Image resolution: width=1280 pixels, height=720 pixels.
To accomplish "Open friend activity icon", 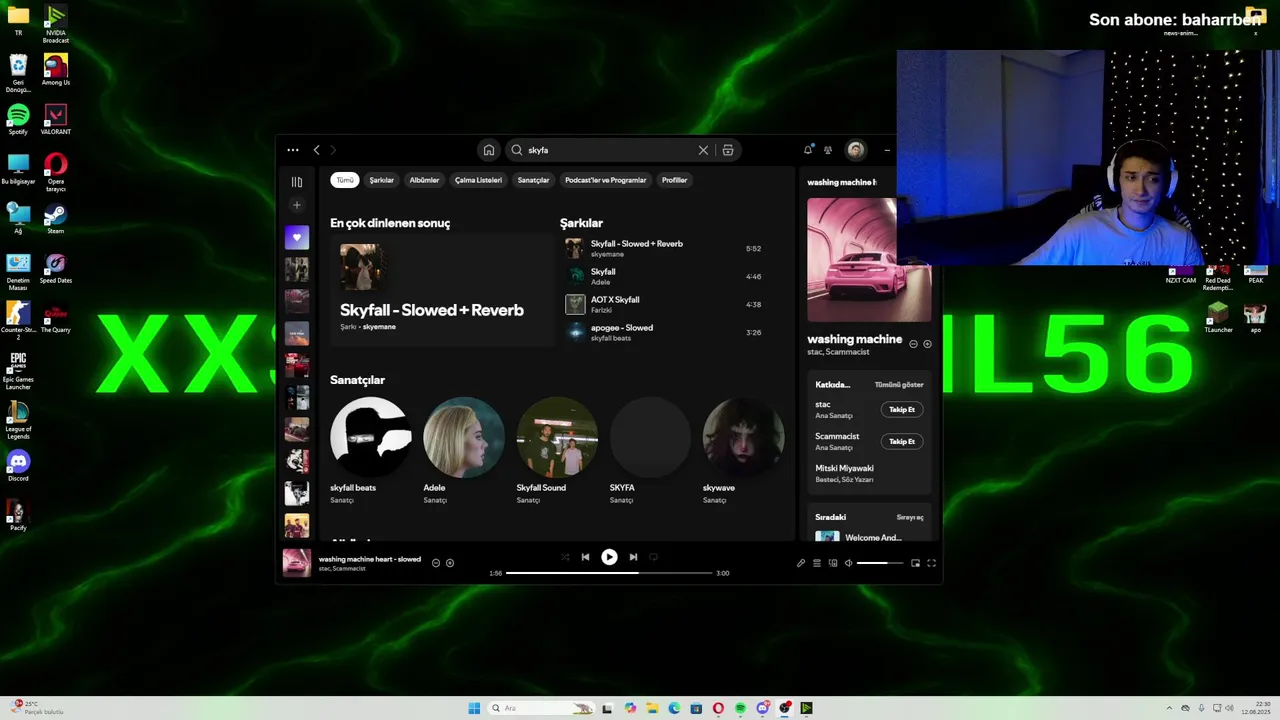I will click(x=828, y=150).
